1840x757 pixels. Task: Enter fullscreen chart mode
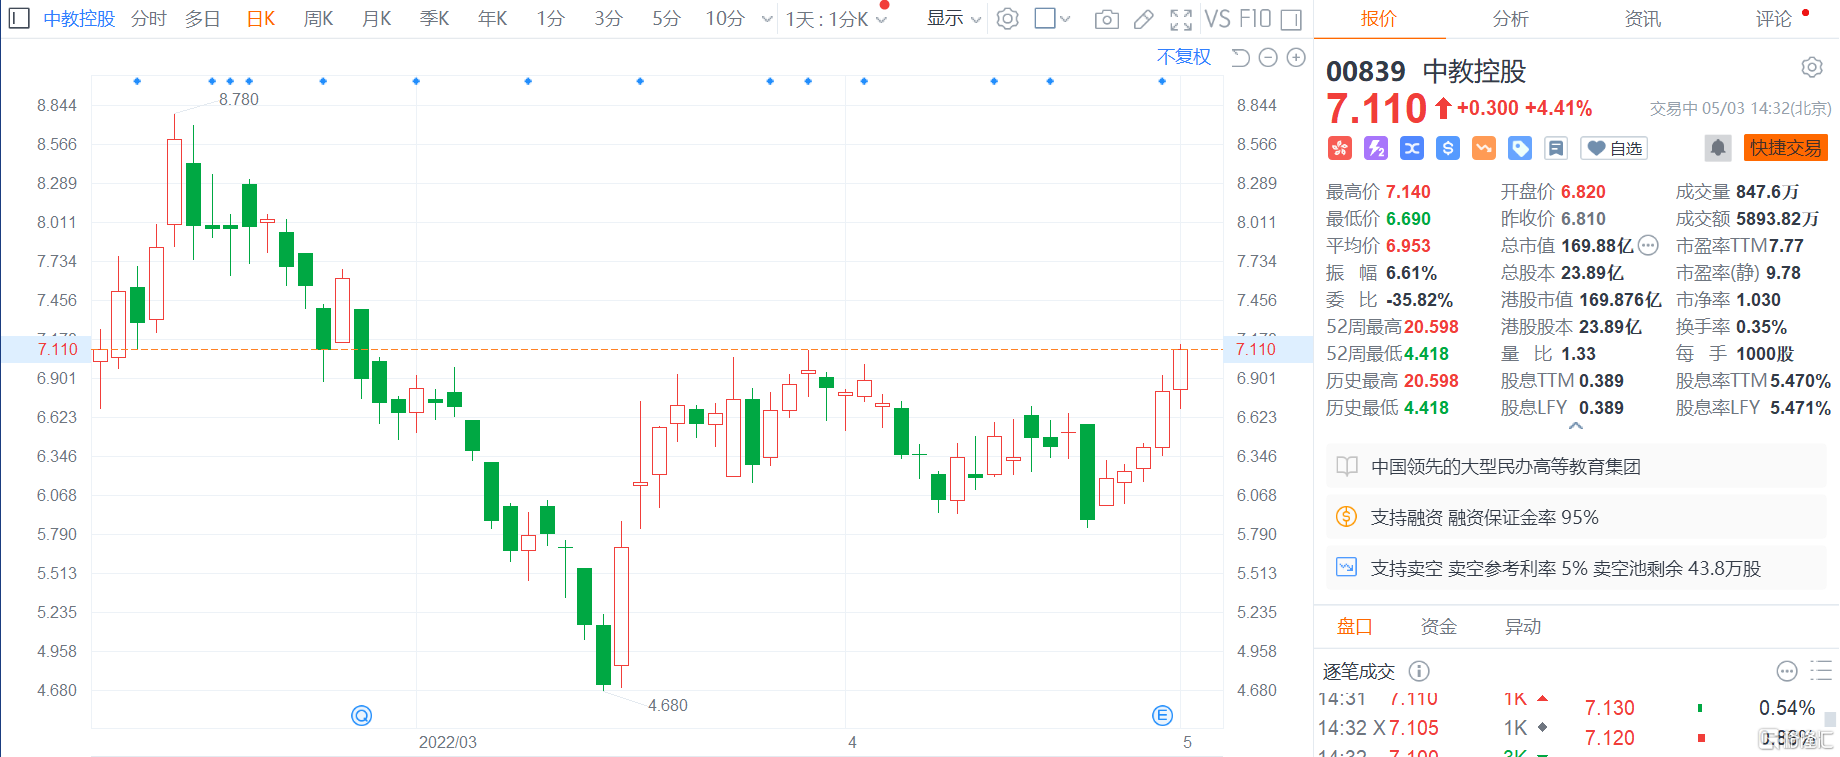(x=1181, y=19)
